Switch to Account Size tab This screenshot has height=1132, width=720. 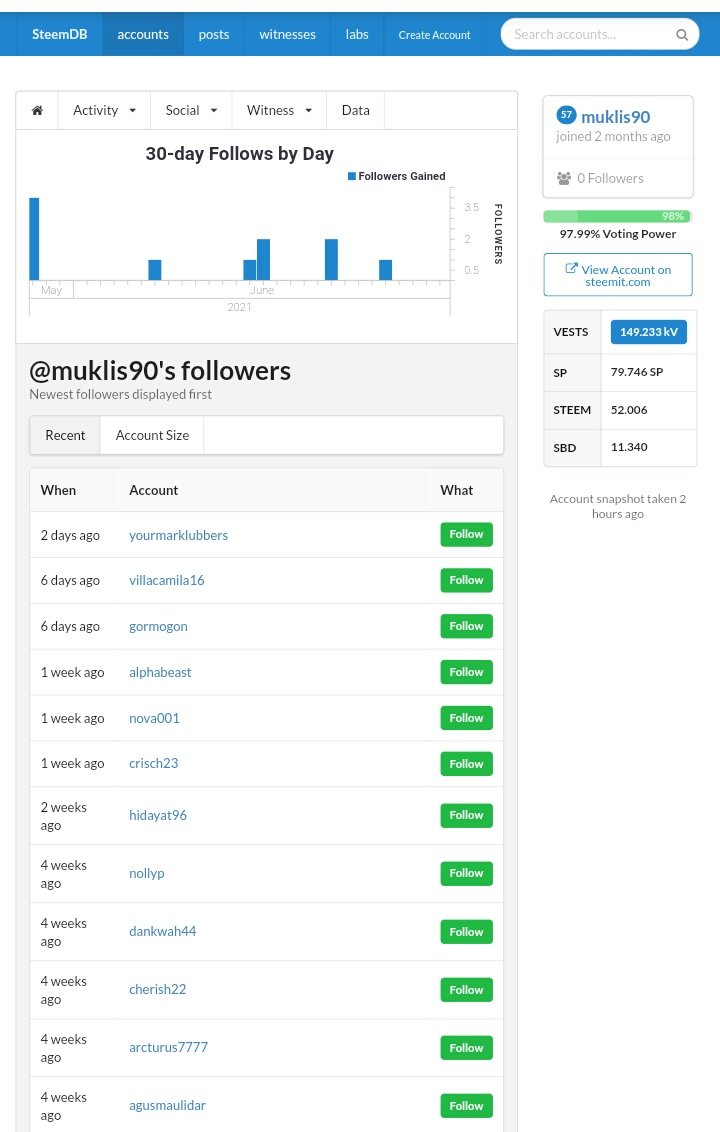click(x=152, y=435)
